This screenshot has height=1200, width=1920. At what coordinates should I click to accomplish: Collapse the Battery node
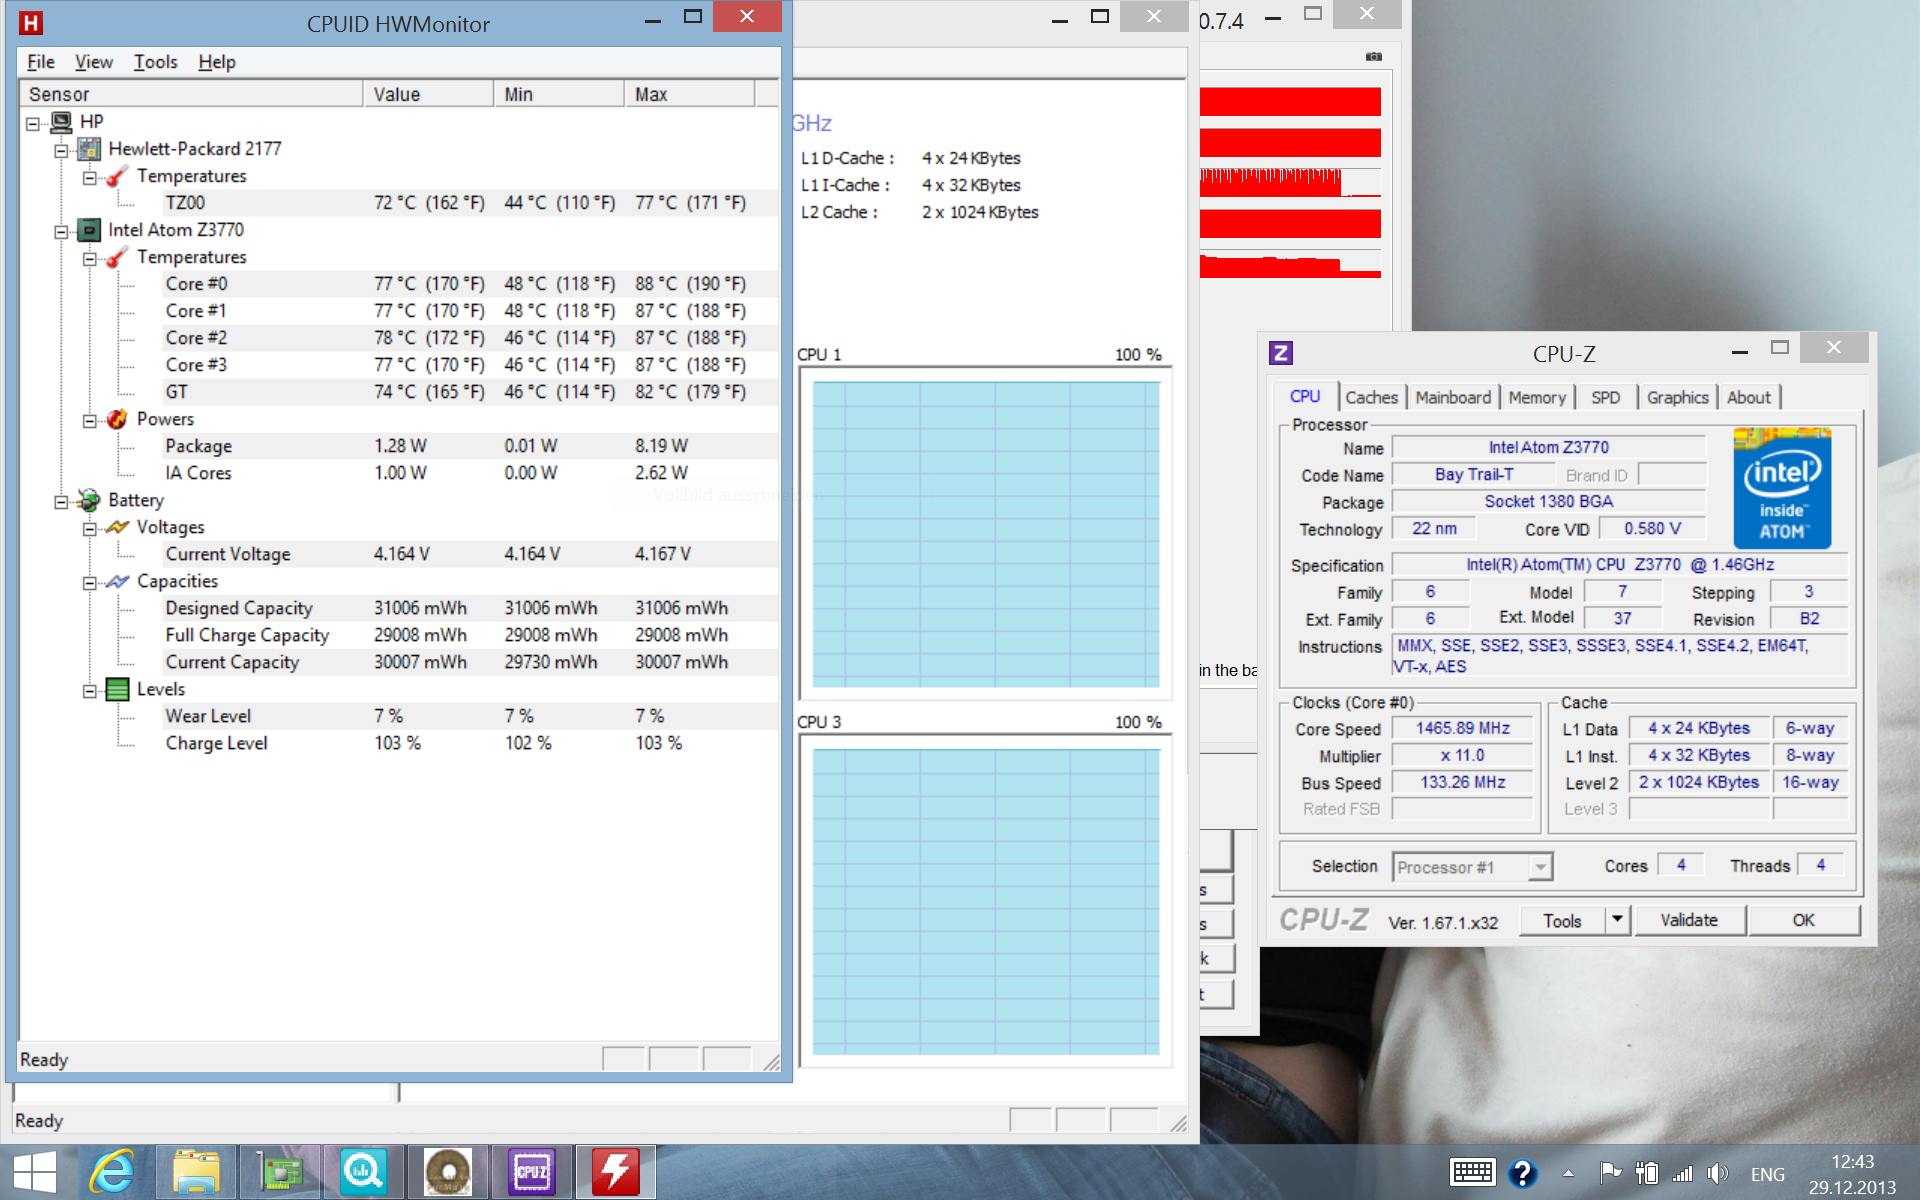click(x=61, y=501)
